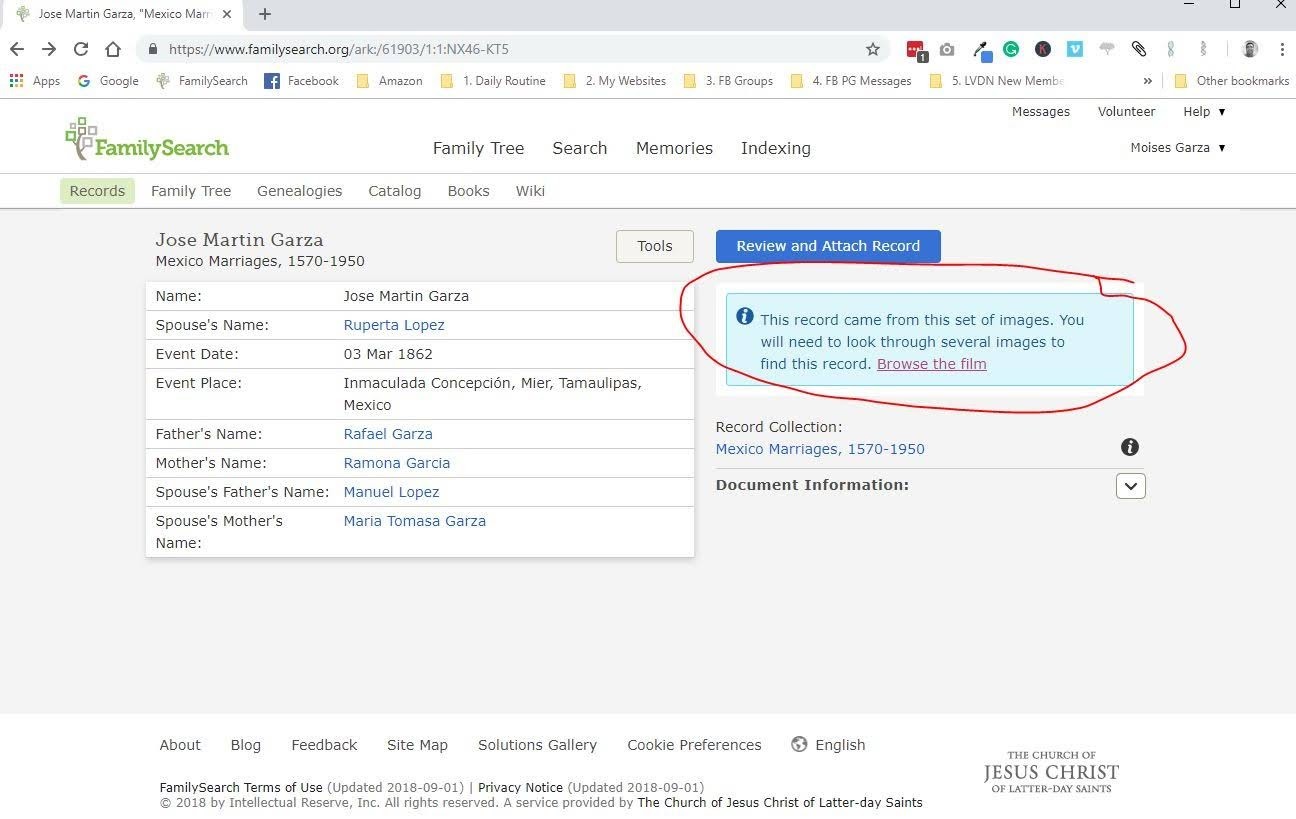Open the Solutions Gallery footer link

537,745
